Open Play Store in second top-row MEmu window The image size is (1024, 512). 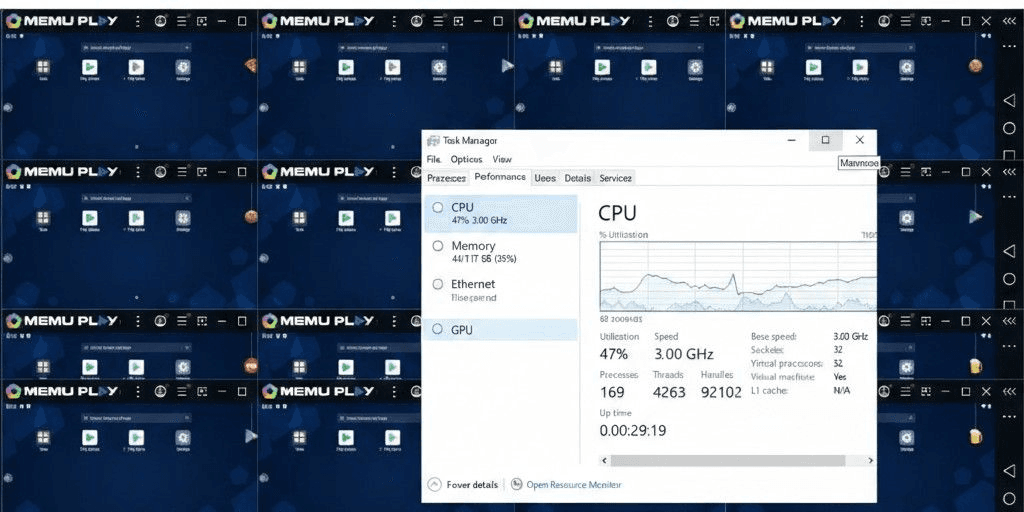(345, 67)
